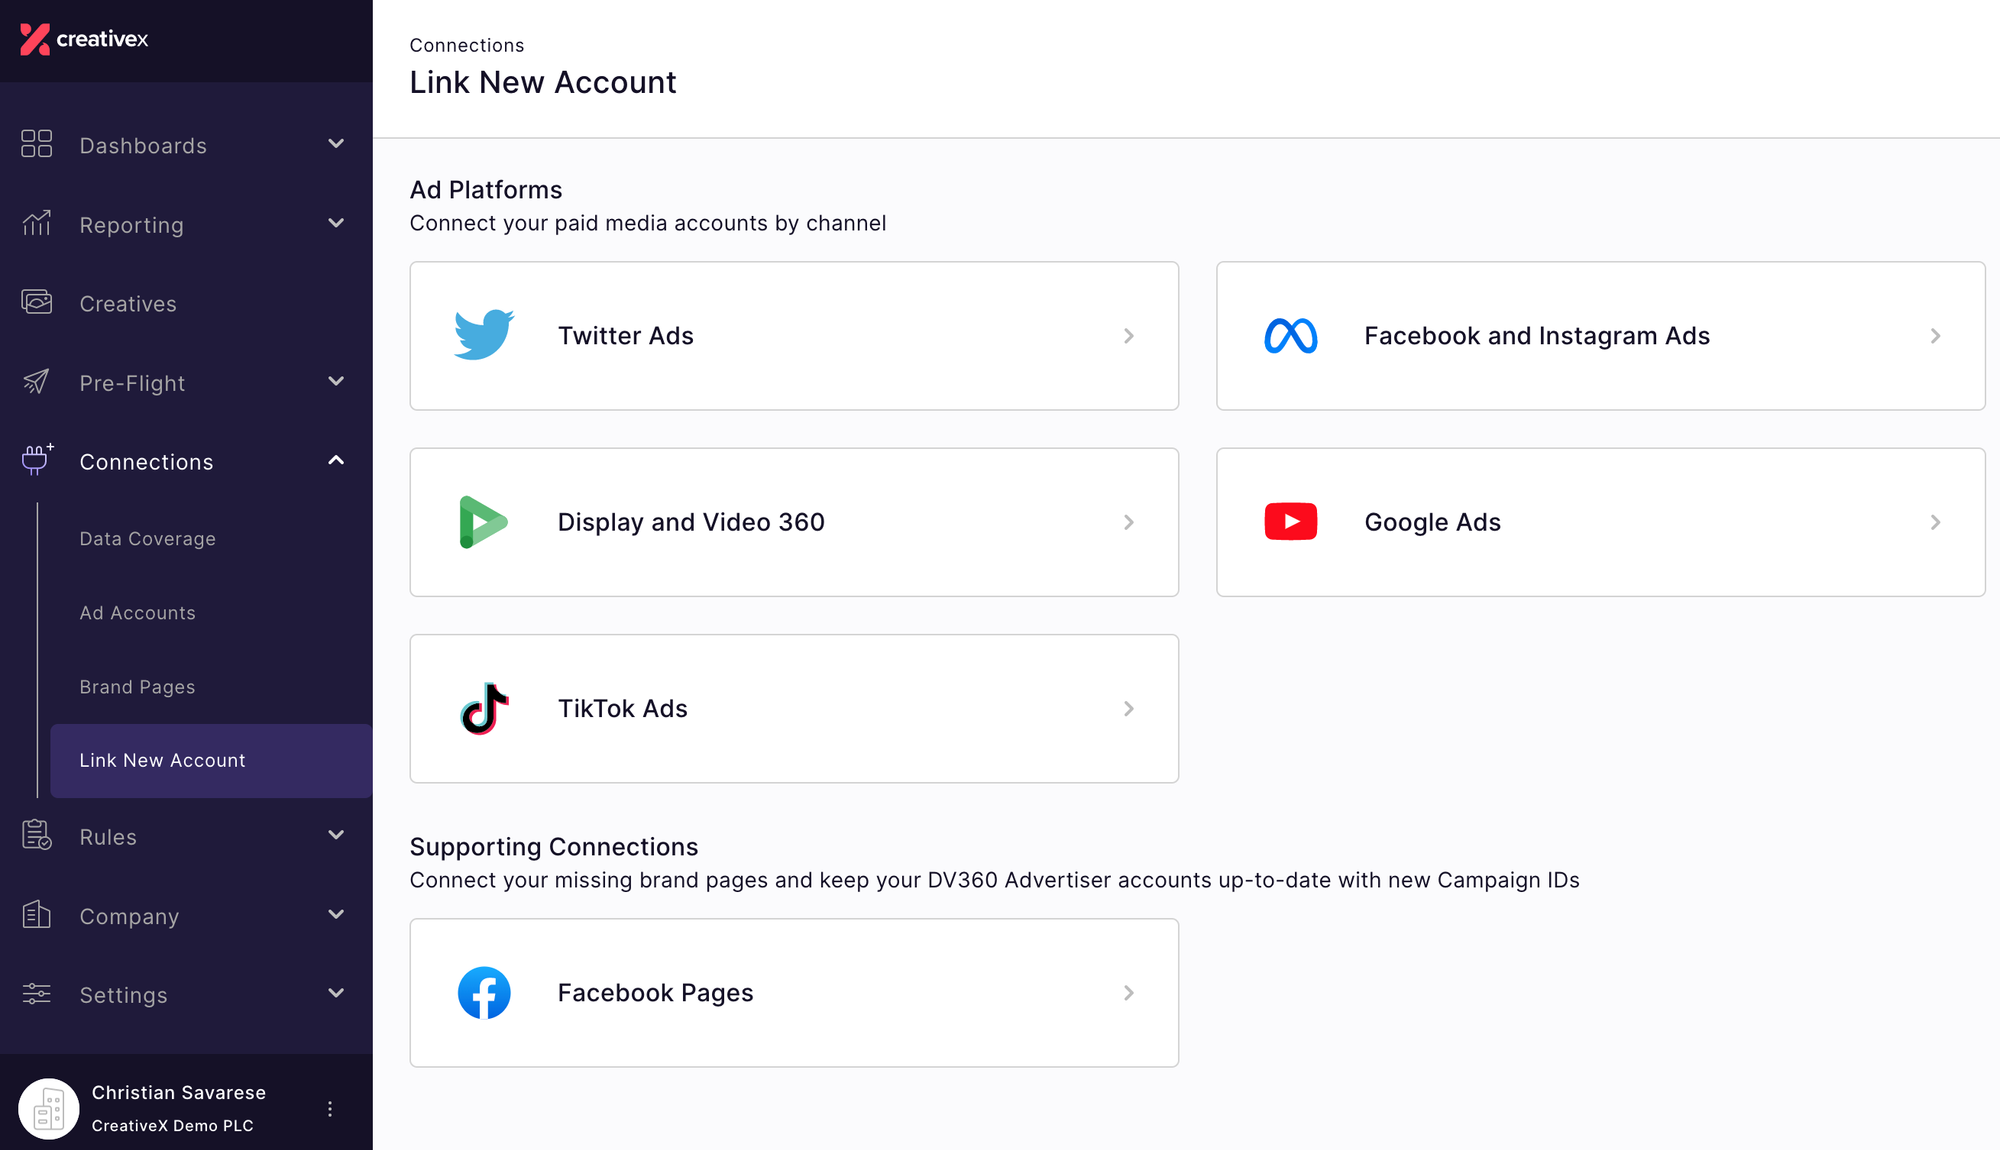Click the YouTube play logo for Google Ads

tap(1291, 522)
